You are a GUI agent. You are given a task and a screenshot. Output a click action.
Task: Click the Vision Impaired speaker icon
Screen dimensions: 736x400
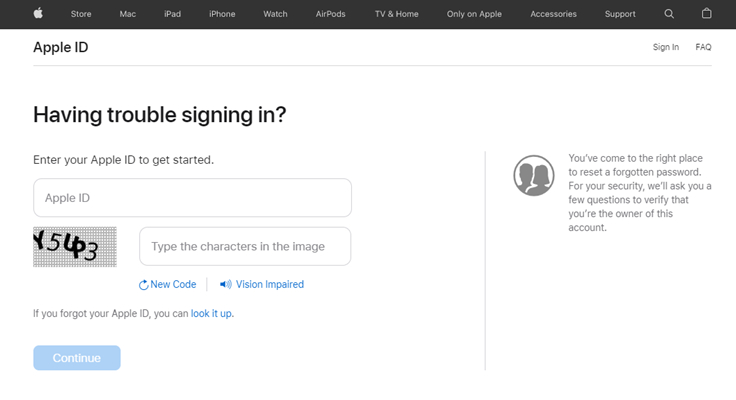point(225,284)
